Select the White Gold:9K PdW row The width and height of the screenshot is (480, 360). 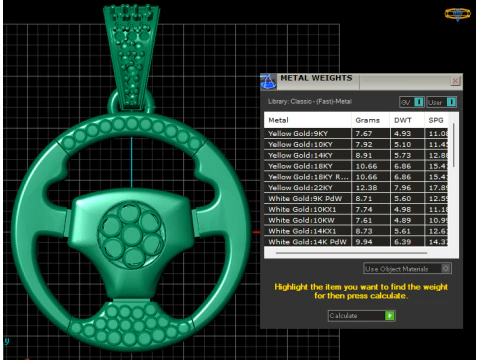(356, 199)
